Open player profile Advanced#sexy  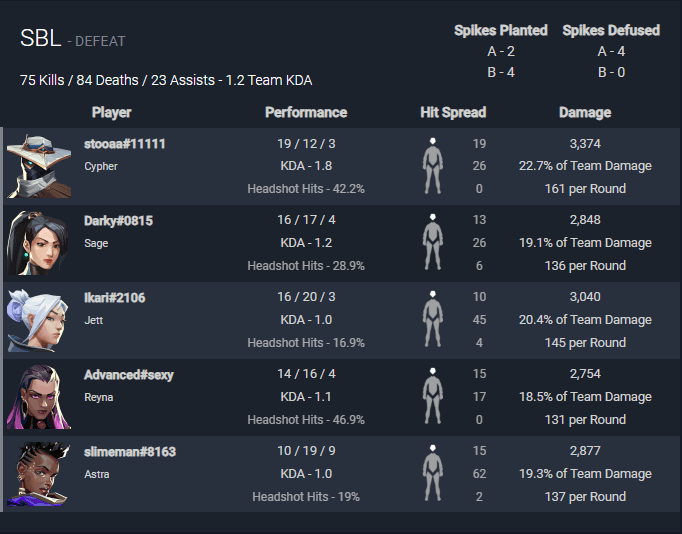click(129, 375)
